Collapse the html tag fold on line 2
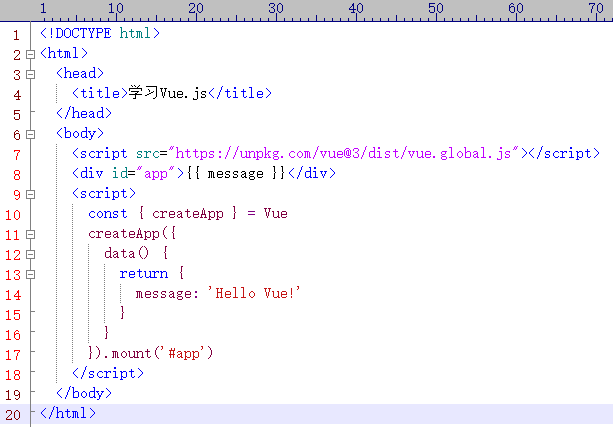 tap(30, 54)
